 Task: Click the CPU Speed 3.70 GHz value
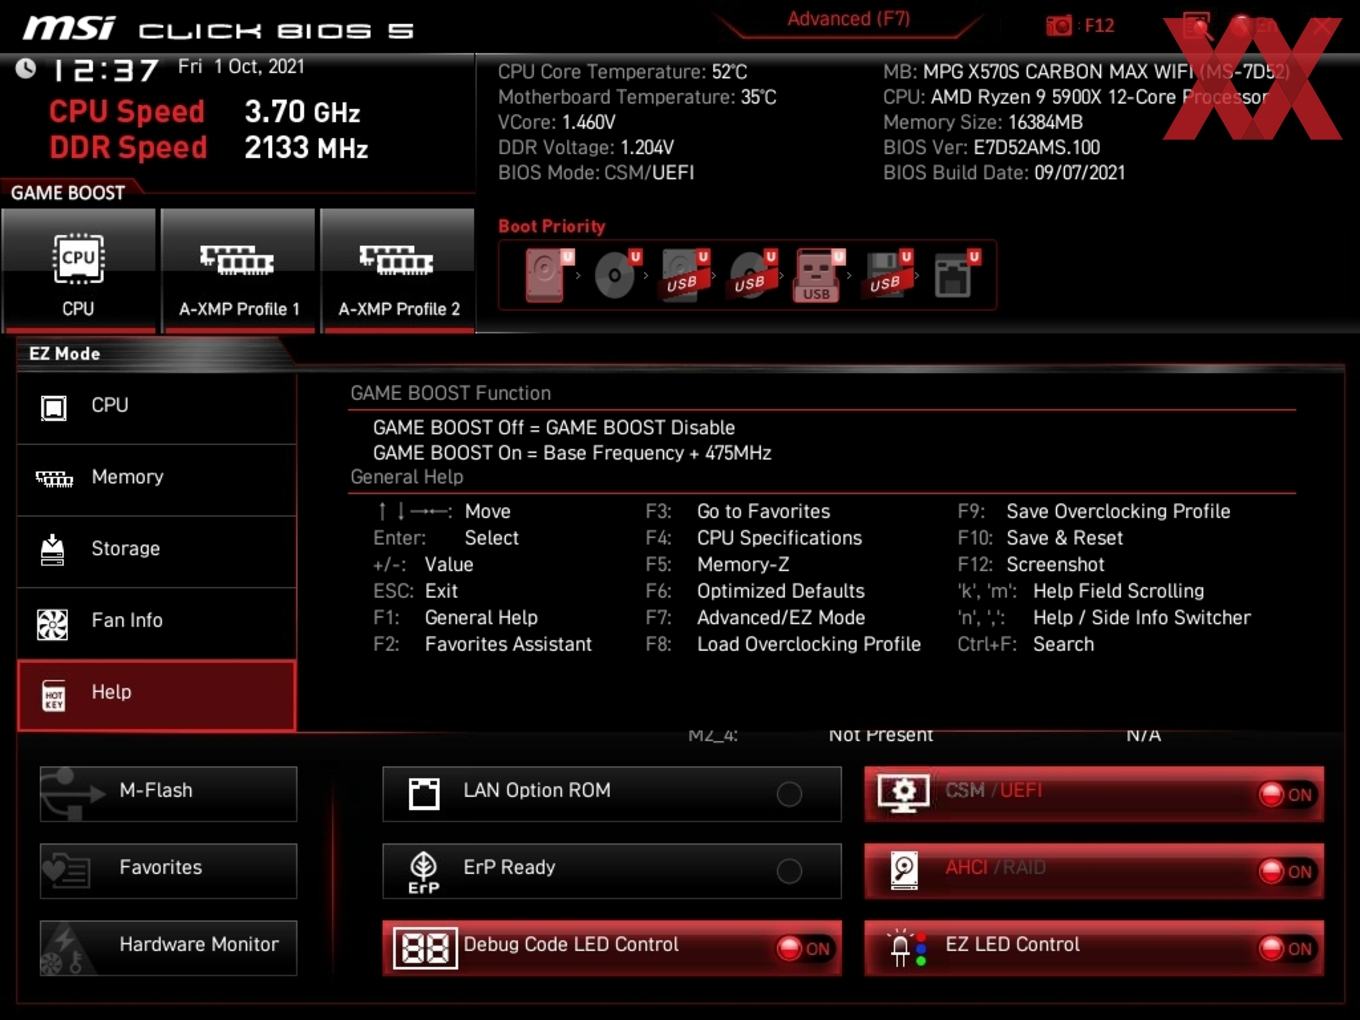[x=302, y=112]
